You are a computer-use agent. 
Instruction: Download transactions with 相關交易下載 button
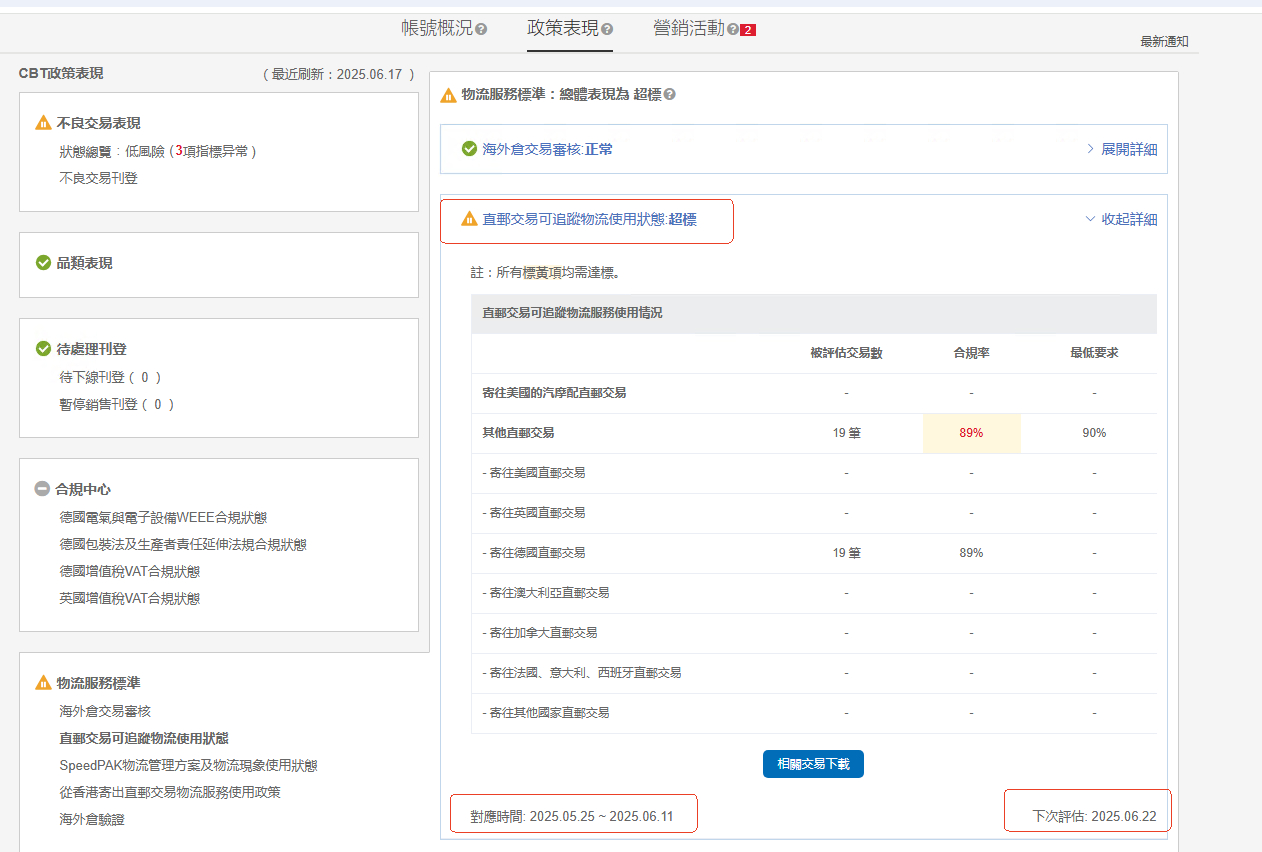tap(813, 765)
